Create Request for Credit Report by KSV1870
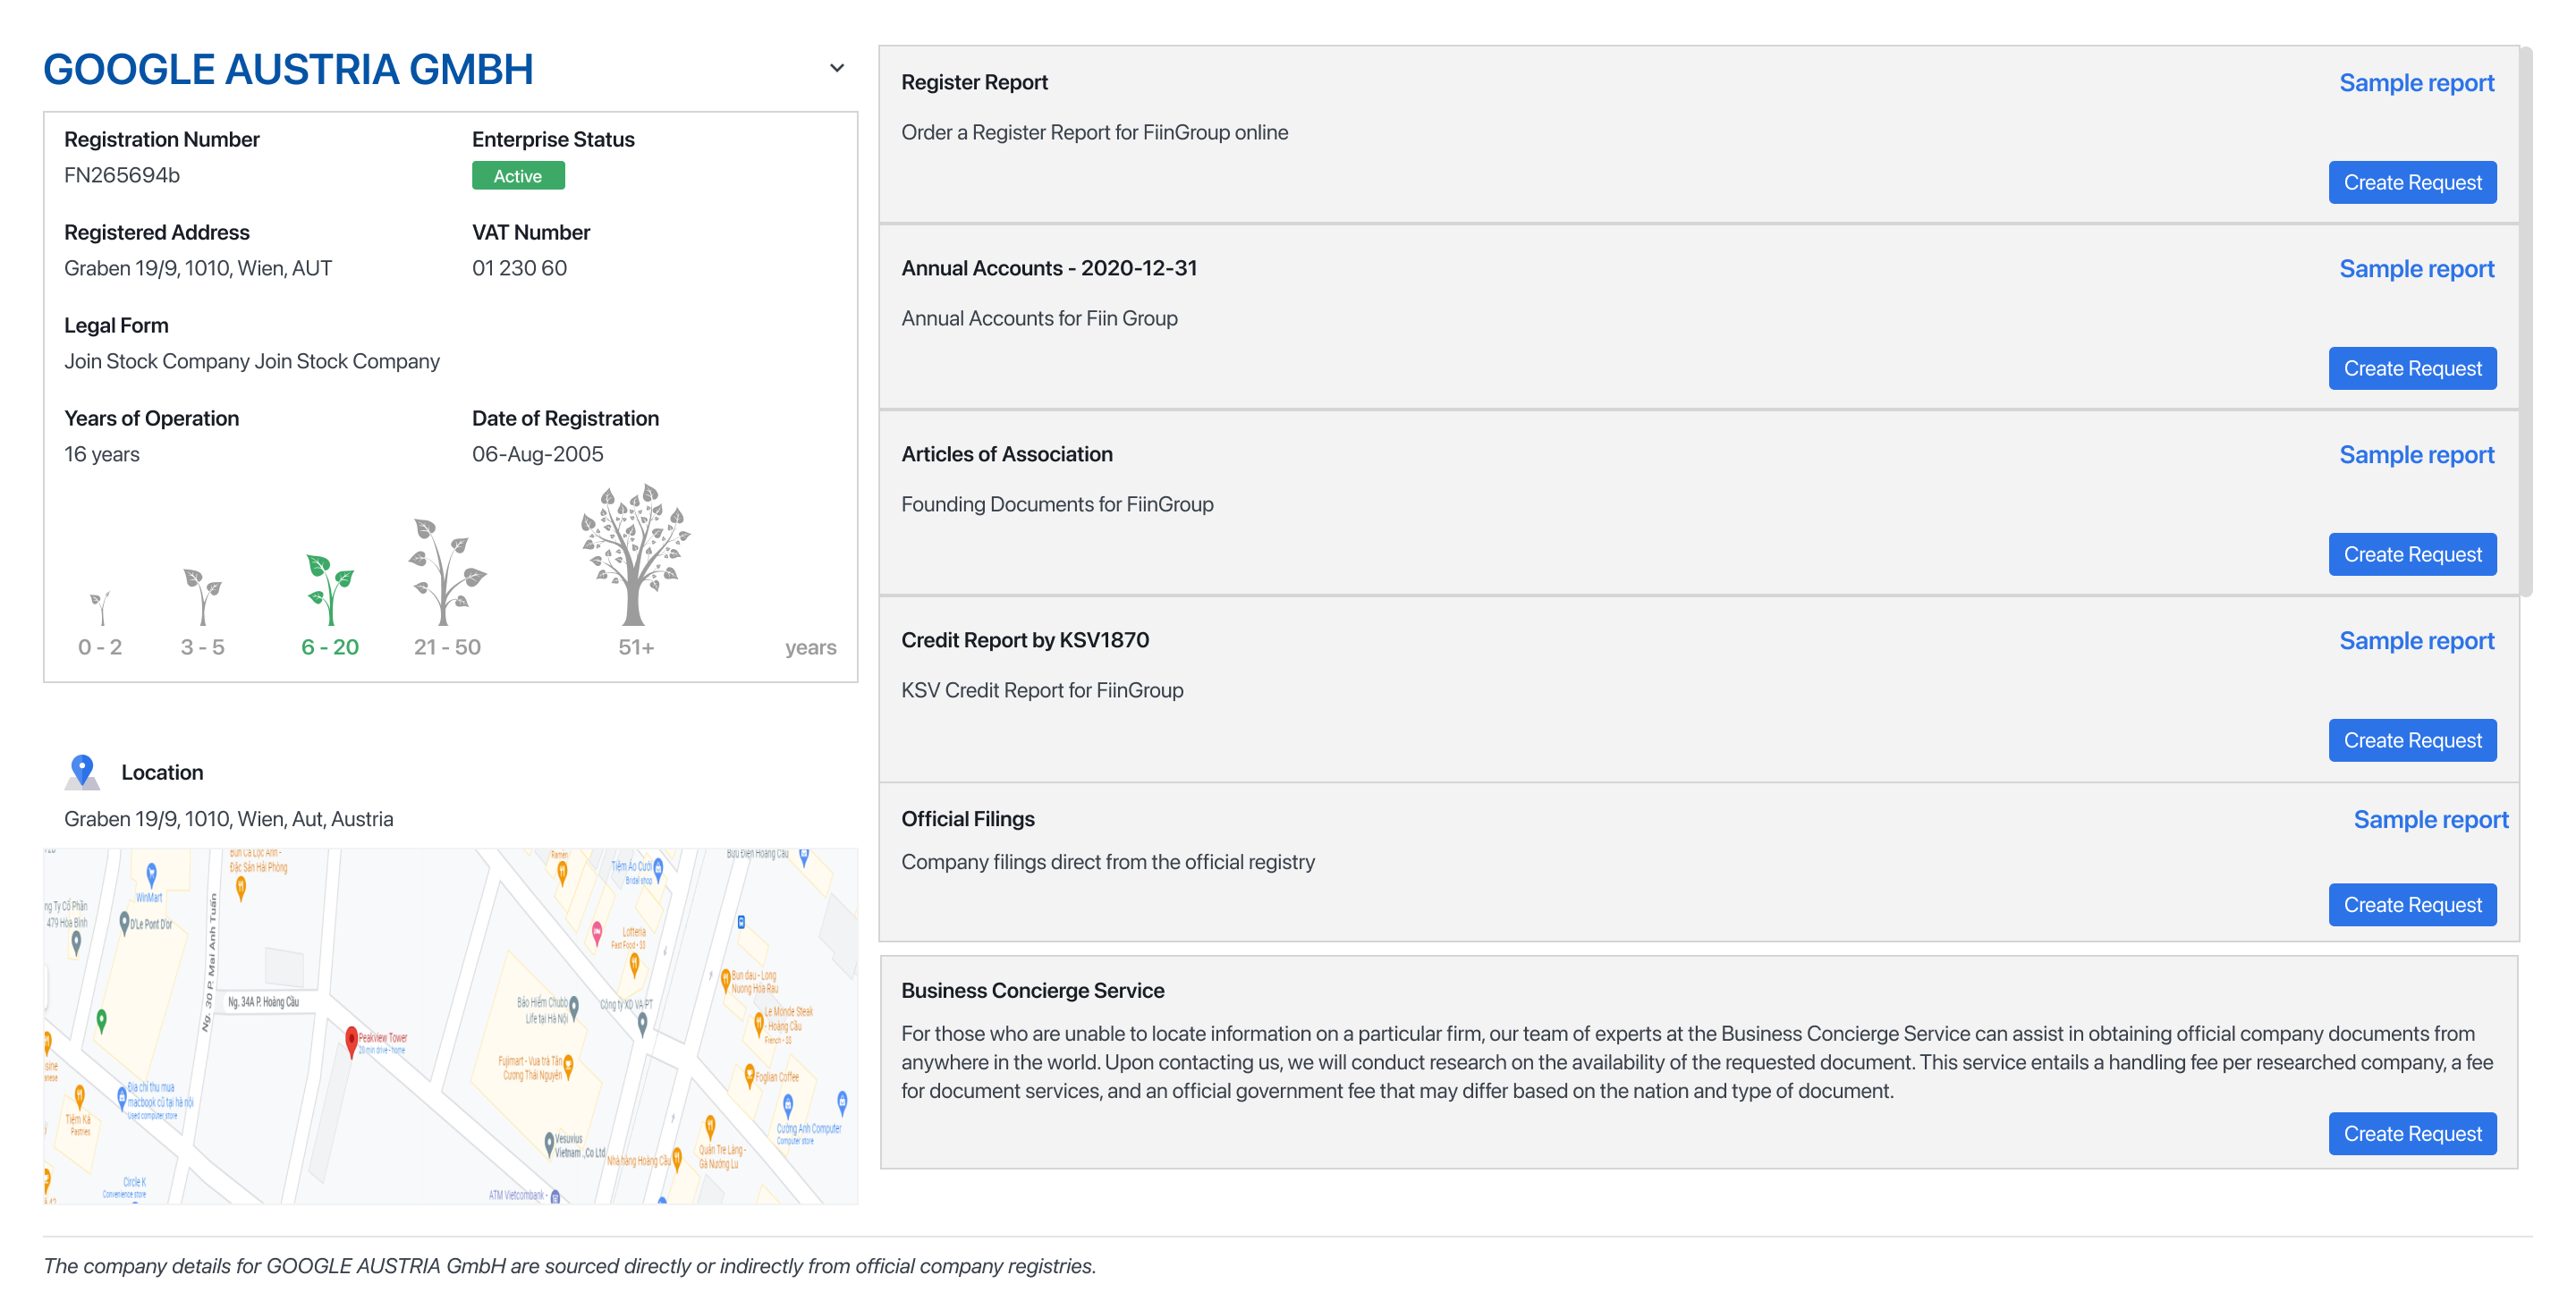Screen dimensions: 2576x1309 pyautogui.click(x=2411, y=741)
